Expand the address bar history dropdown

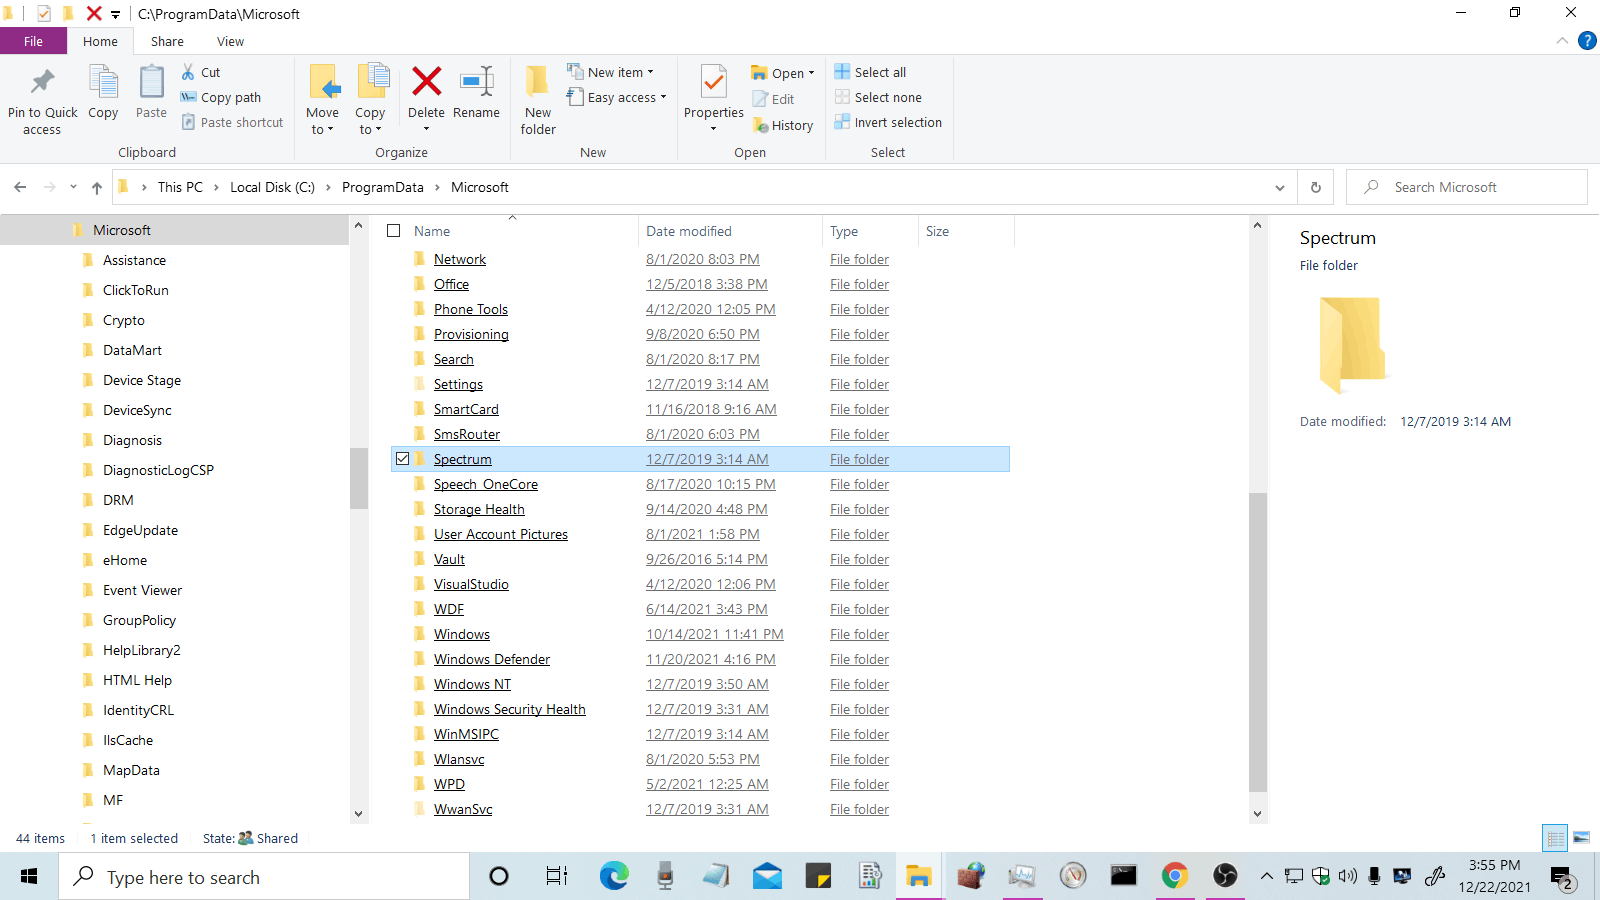(1280, 187)
